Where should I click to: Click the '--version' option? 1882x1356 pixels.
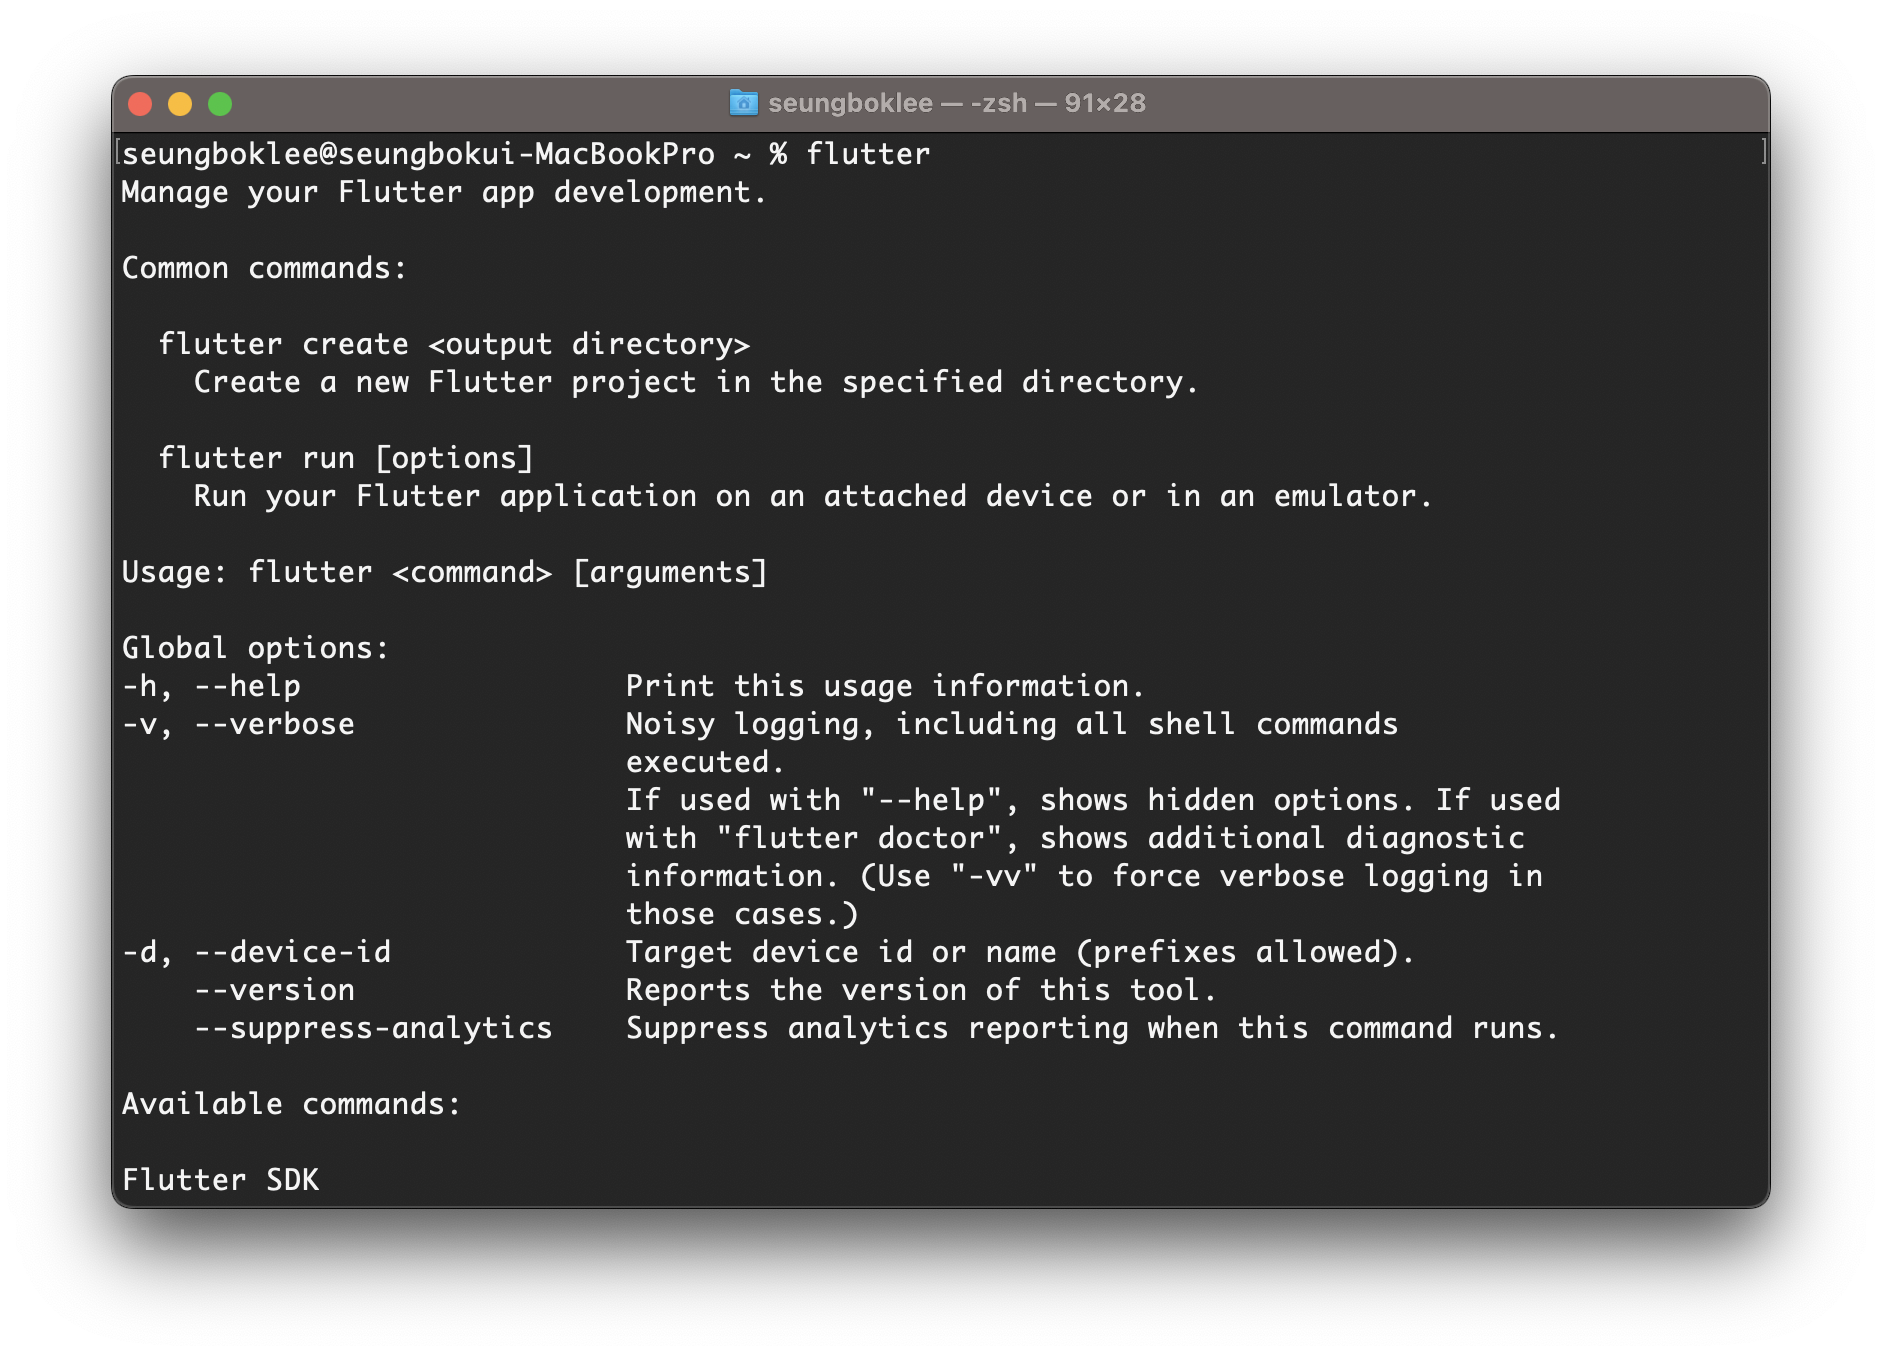tap(274, 990)
